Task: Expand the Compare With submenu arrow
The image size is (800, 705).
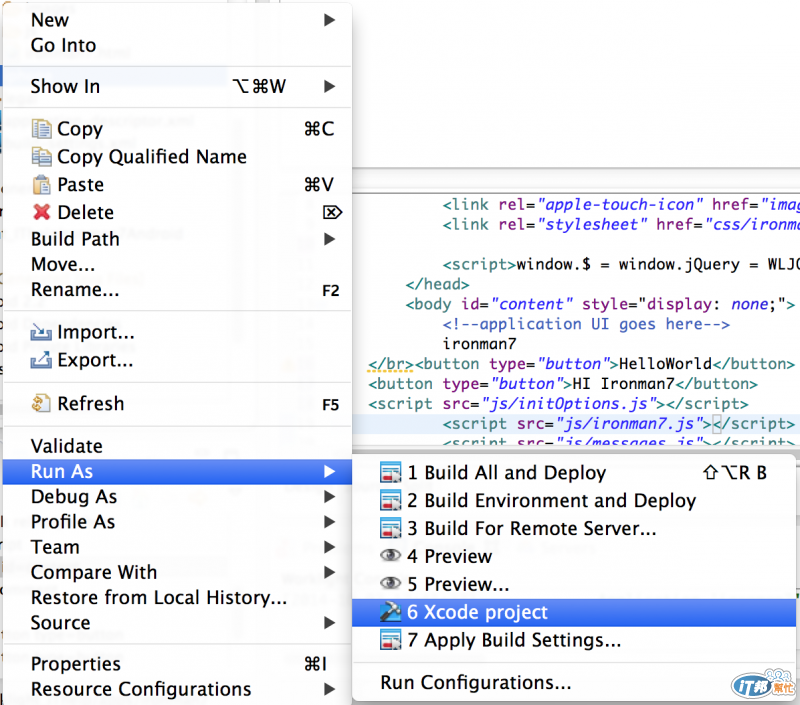Action: point(330,572)
